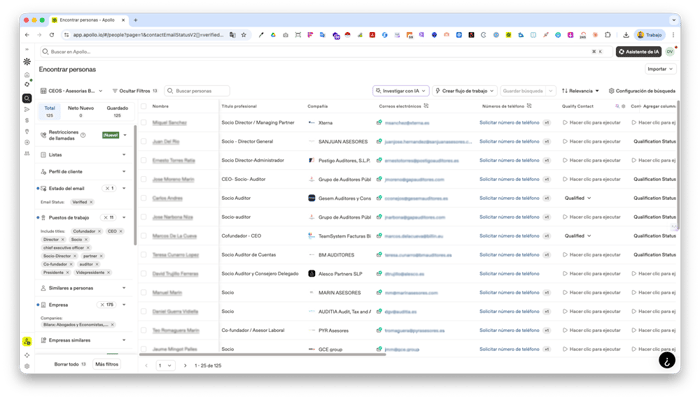The image size is (700, 399).
Task: Click the Asistente de IA button
Action: click(639, 52)
